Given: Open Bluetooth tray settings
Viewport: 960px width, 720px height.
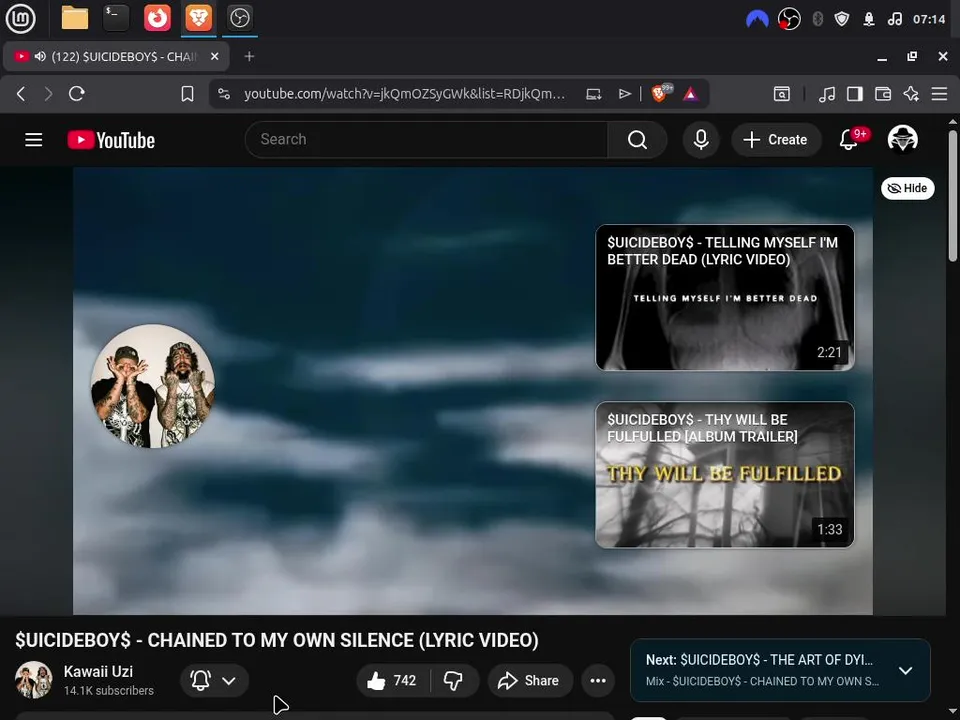Looking at the screenshot, I should coord(817,20).
